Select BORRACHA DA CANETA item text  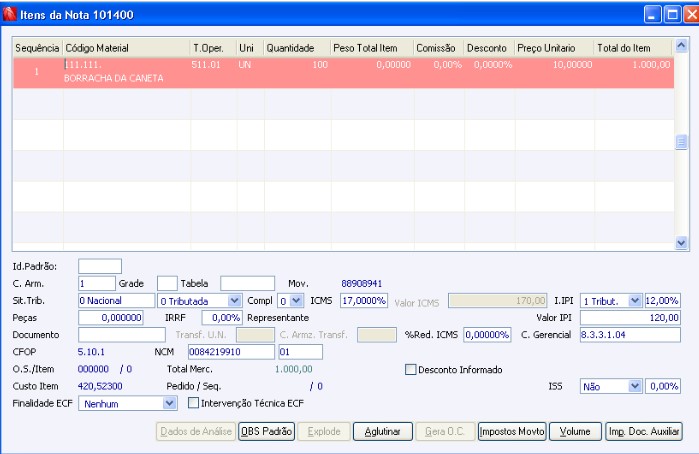tap(113, 78)
